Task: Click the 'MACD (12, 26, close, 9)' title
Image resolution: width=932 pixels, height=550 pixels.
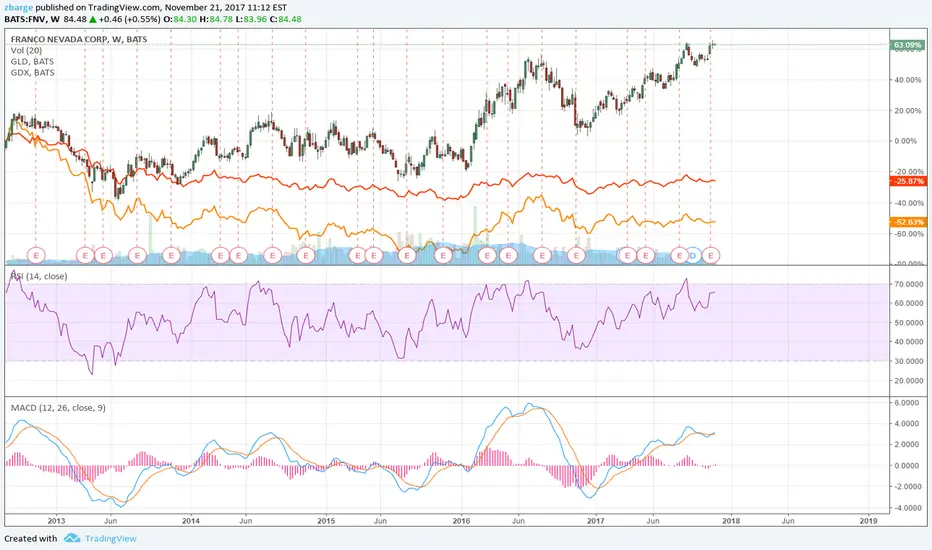Action: point(58,408)
